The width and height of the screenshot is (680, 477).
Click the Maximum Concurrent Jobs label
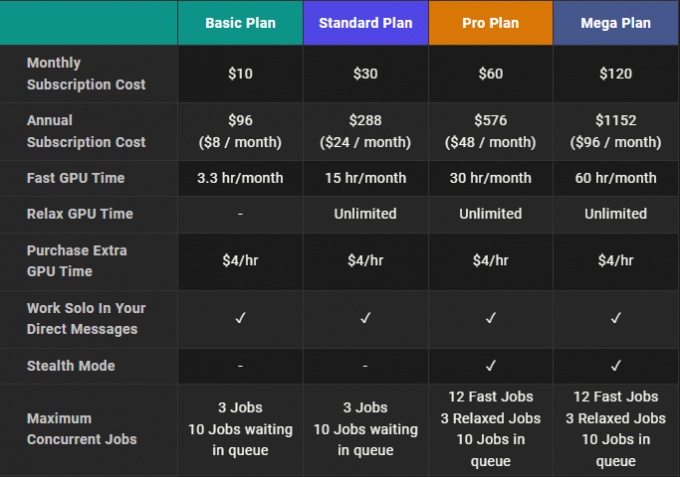point(82,429)
